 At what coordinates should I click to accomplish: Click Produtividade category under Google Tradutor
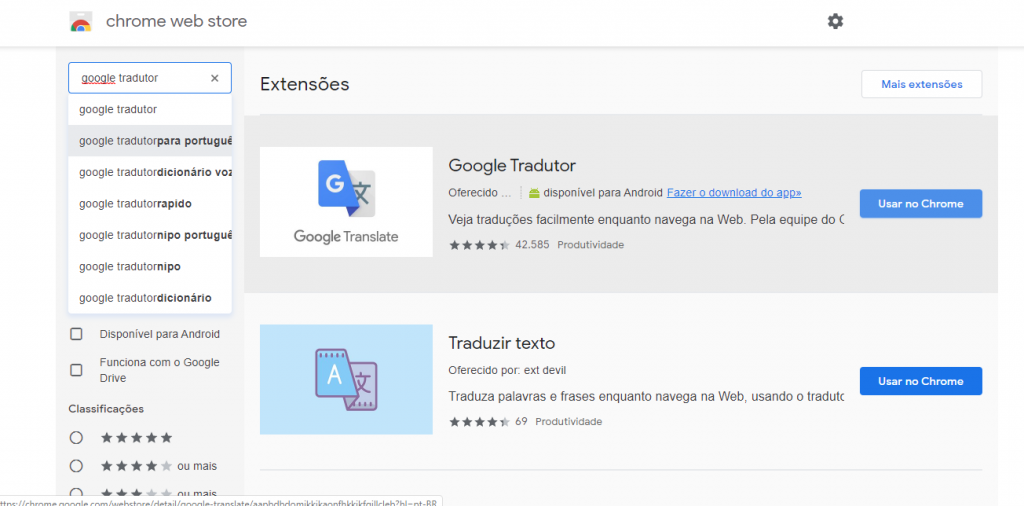pyautogui.click(x=590, y=245)
